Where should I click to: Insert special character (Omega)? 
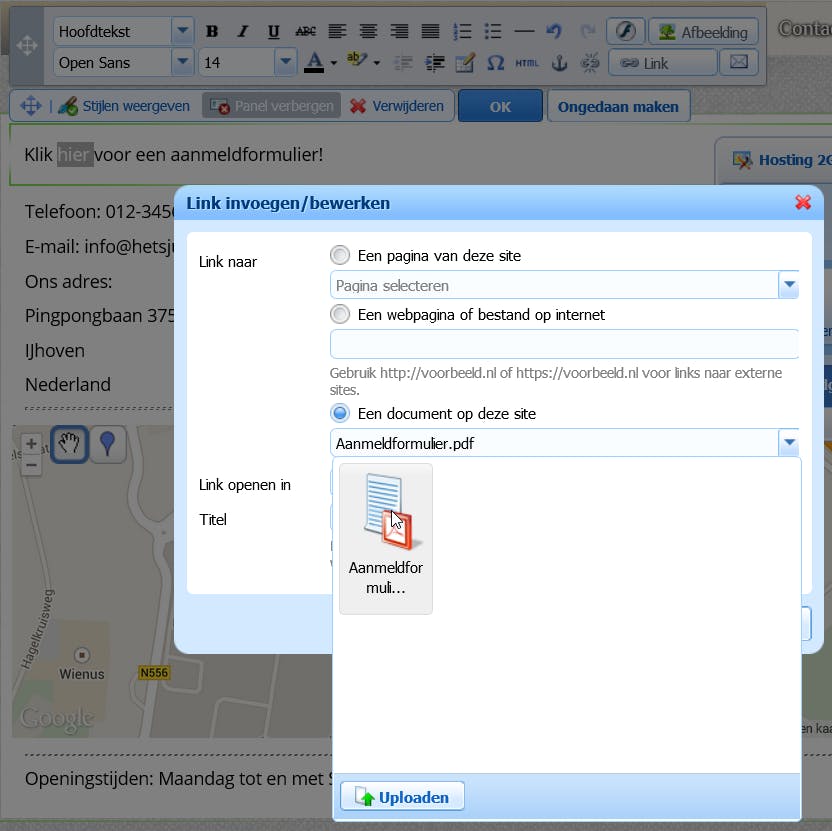pos(496,63)
